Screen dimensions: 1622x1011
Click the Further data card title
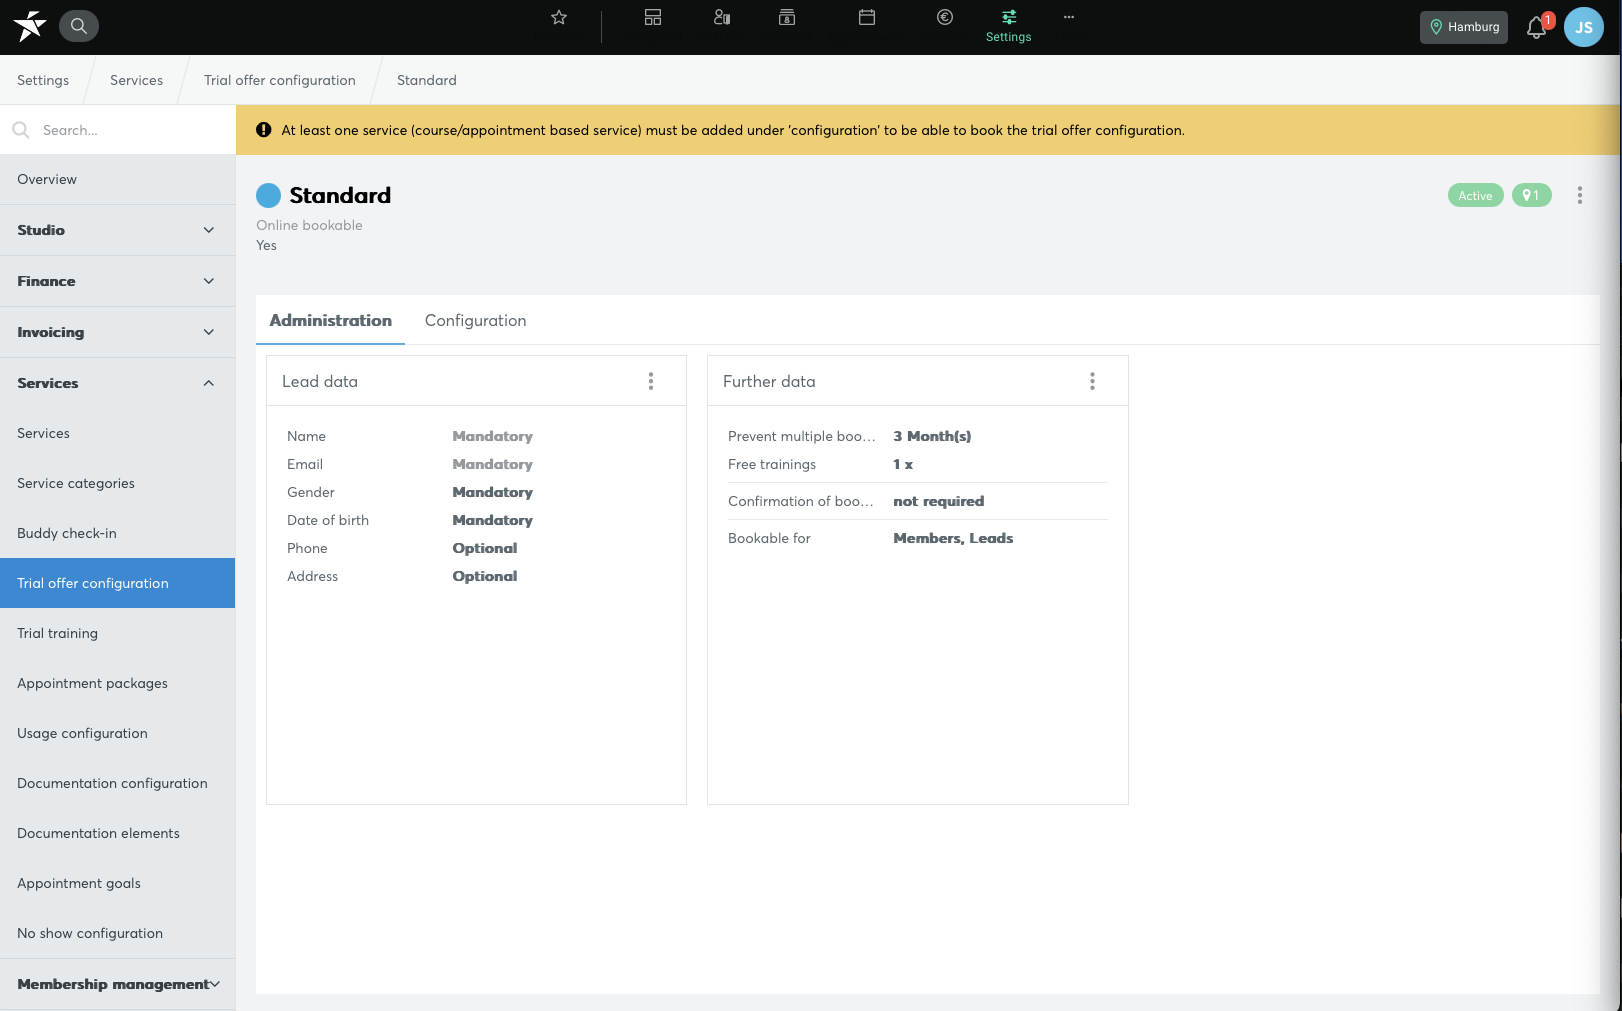coord(769,381)
